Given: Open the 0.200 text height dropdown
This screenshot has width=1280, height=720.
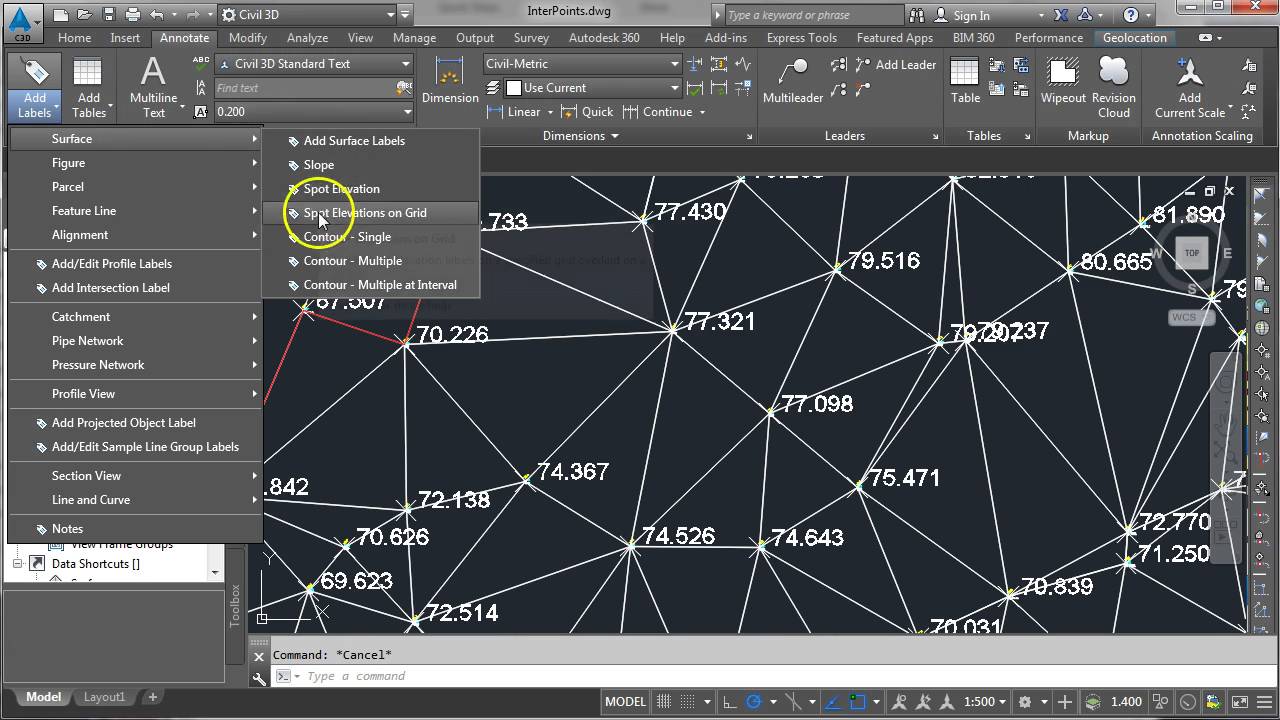Looking at the screenshot, I should pyautogui.click(x=314, y=112).
